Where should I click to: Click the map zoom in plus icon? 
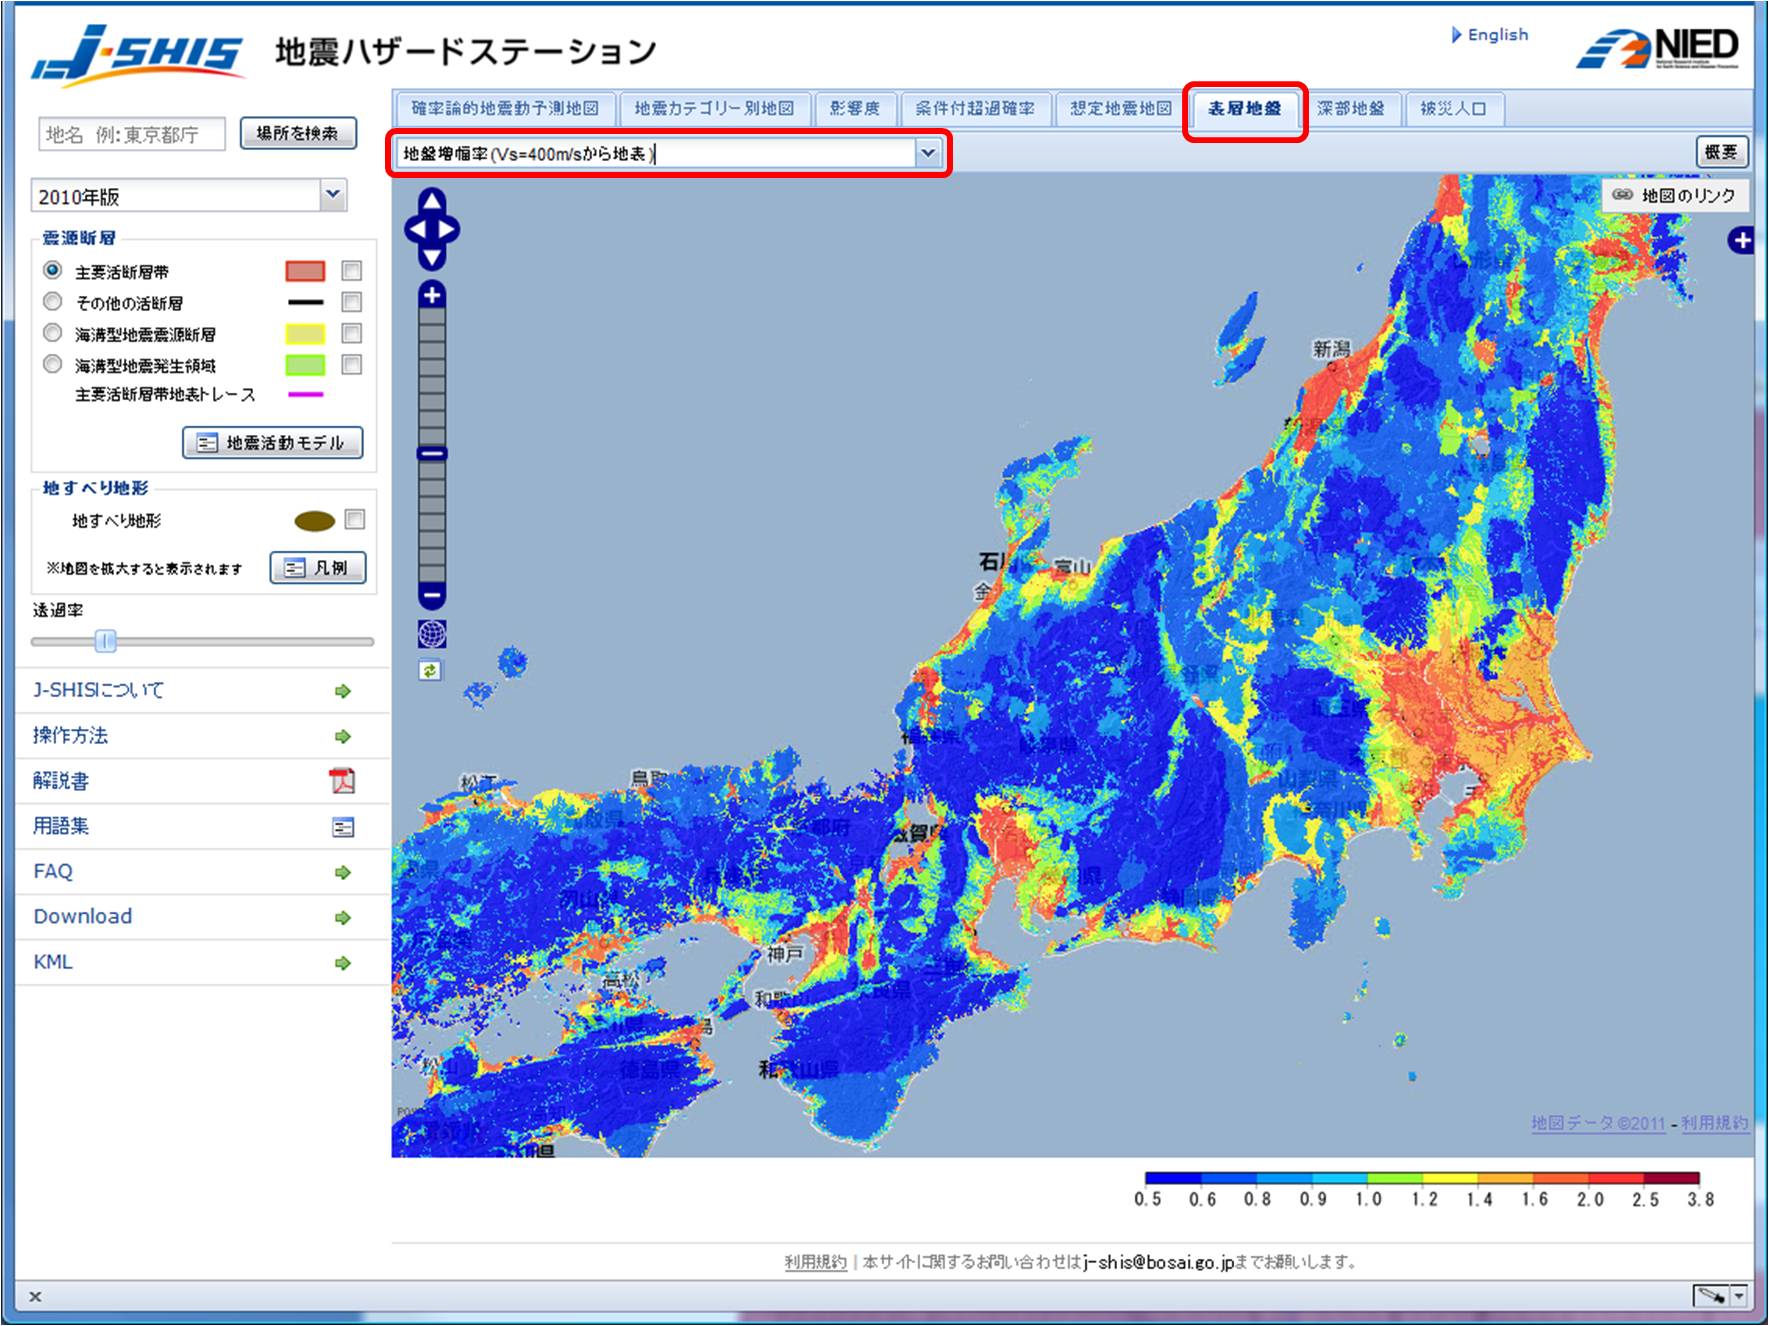430,296
